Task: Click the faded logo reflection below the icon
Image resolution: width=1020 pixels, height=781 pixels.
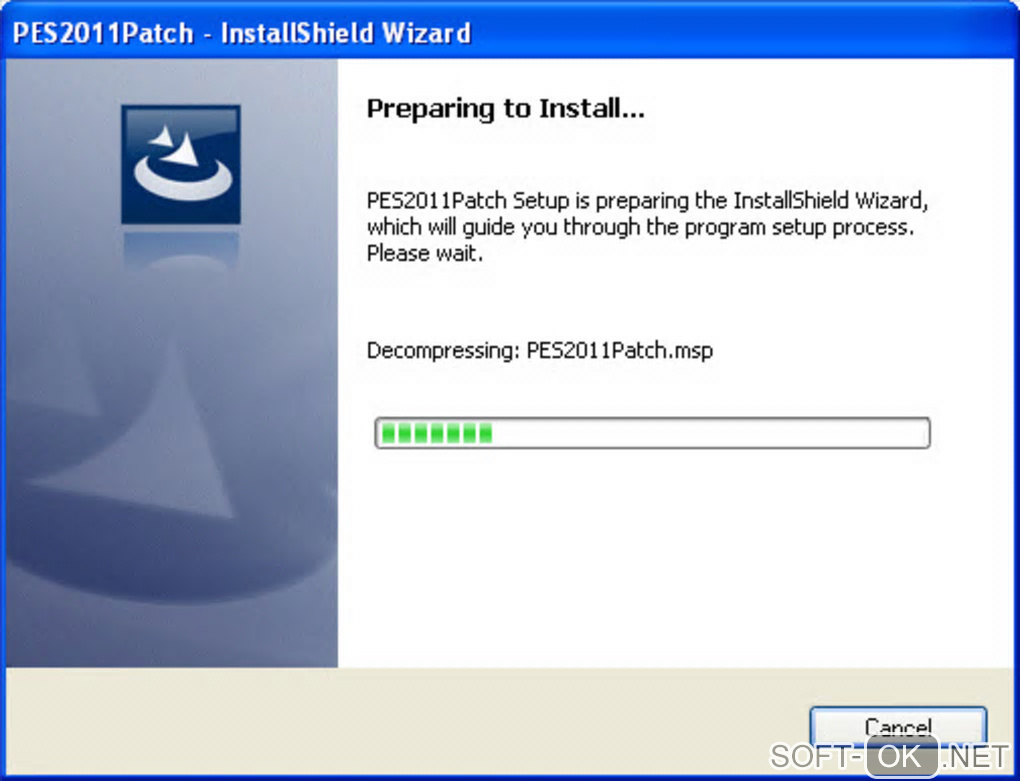Action: (x=181, y=250)
